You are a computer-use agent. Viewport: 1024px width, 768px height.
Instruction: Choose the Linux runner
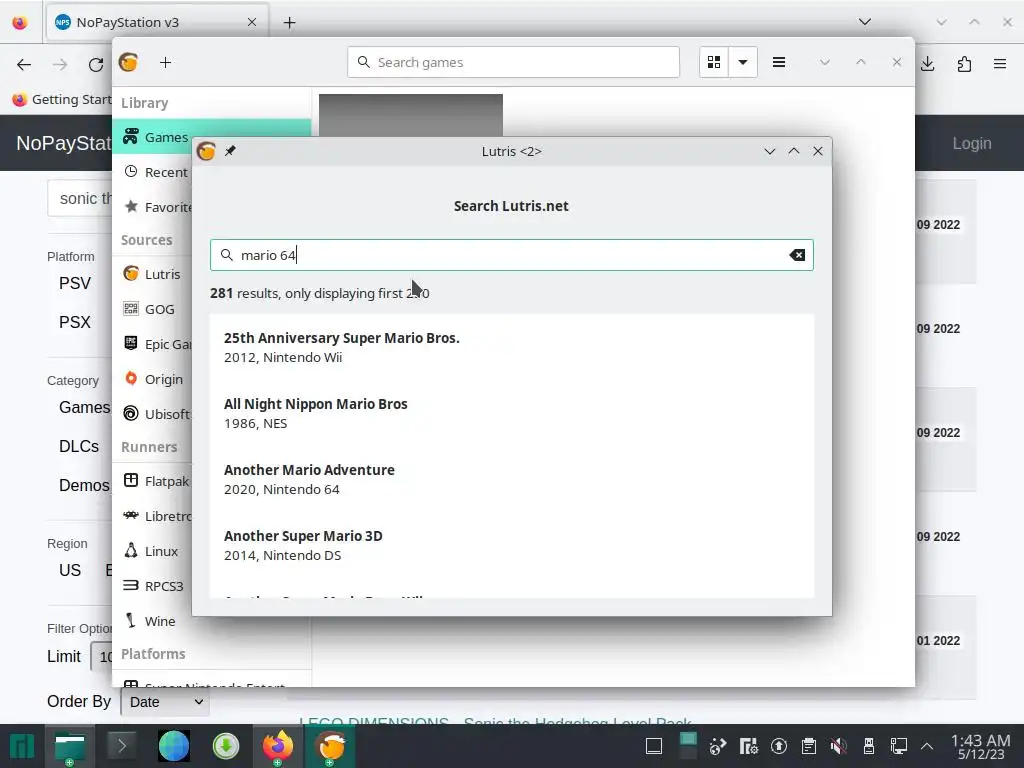[x=151, y=551]
